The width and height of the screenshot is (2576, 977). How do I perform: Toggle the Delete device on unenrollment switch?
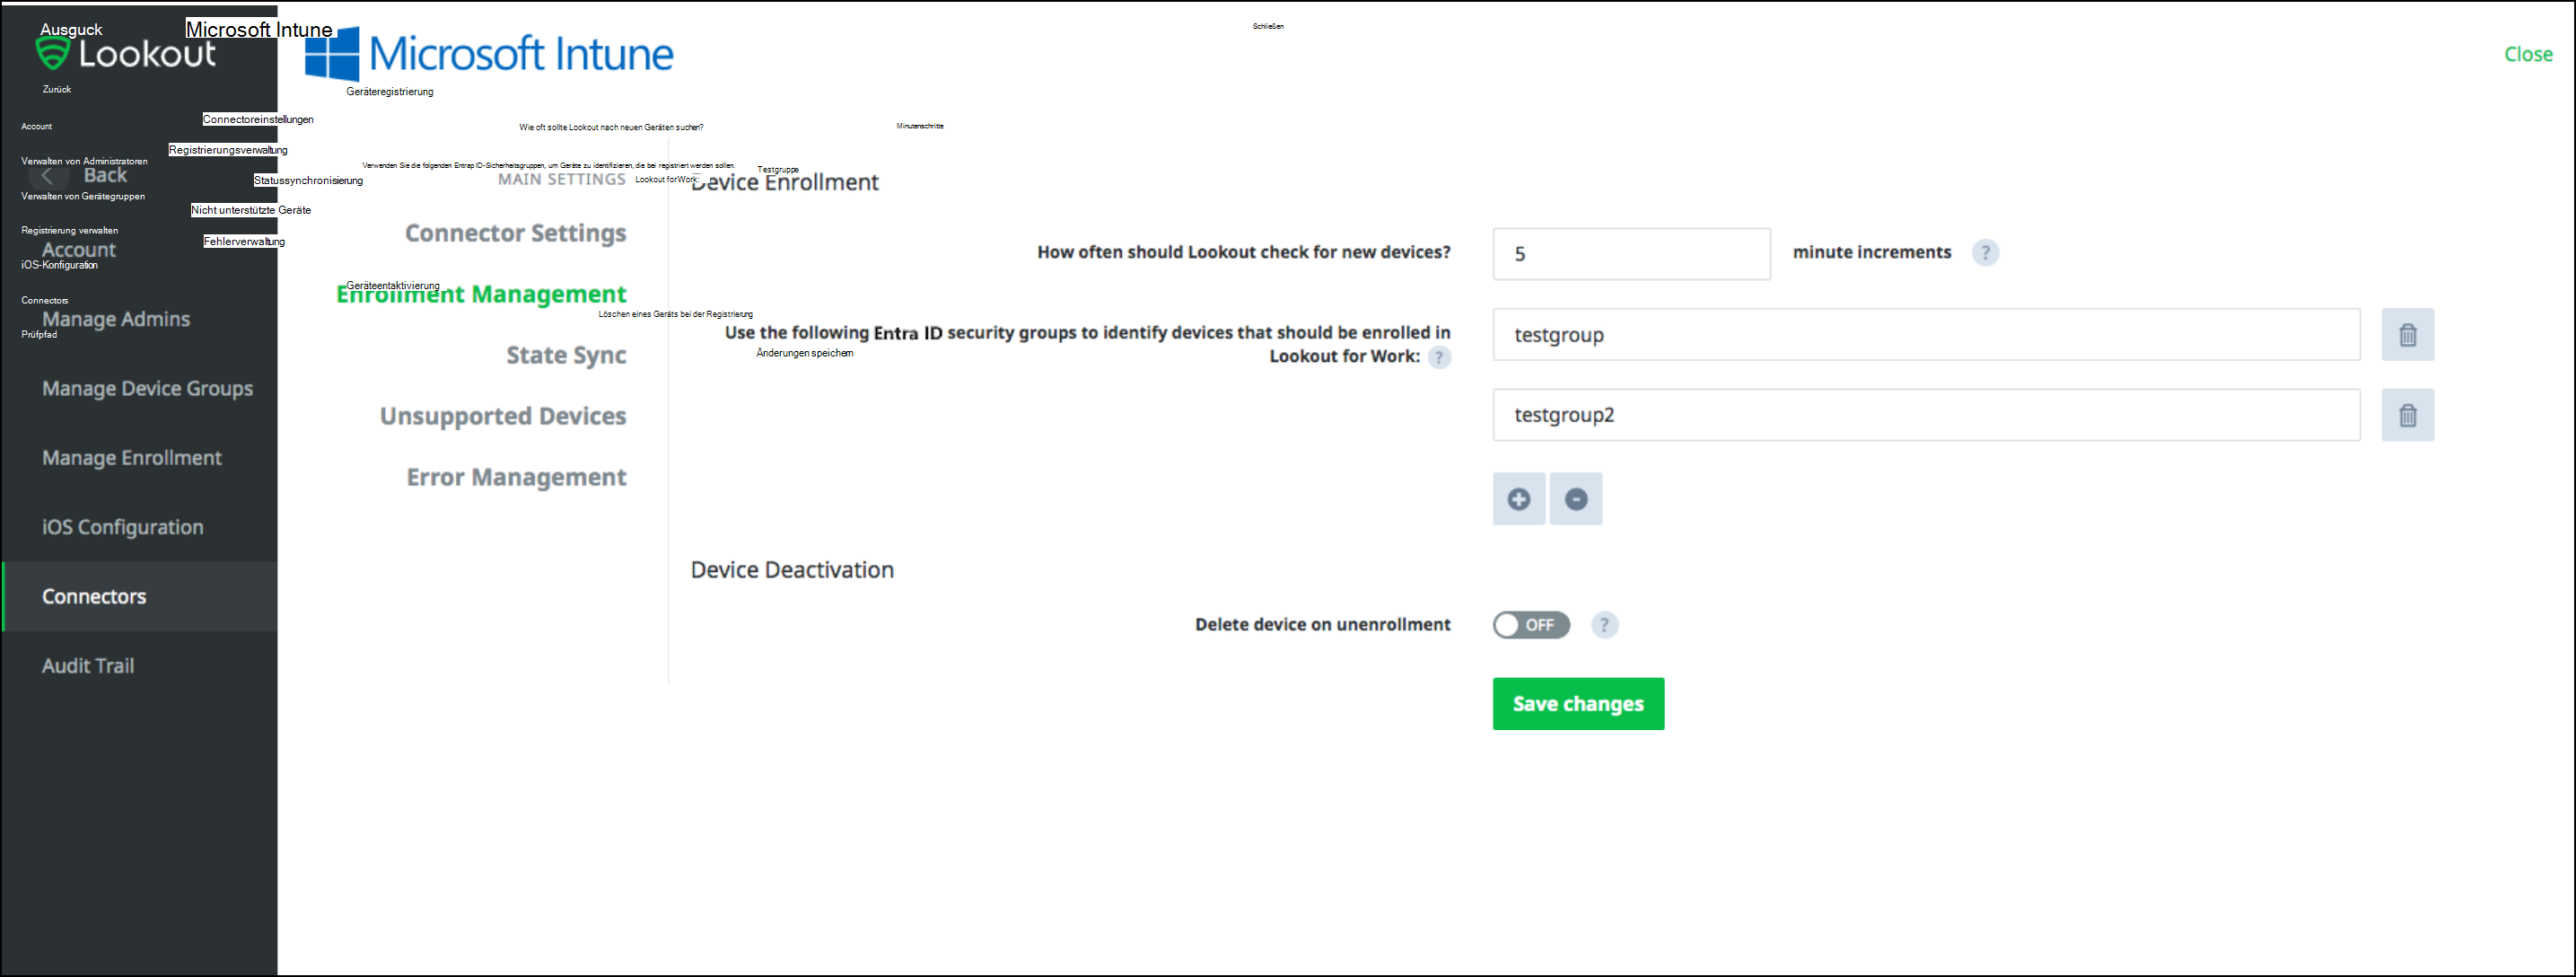(x=1529, y=625)
